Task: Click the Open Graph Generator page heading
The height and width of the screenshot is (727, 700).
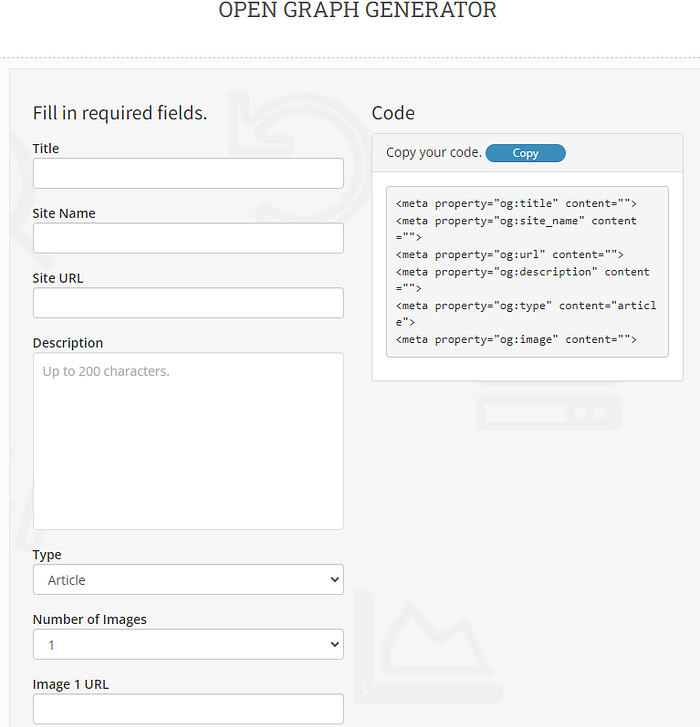Action: pos(357,10)
